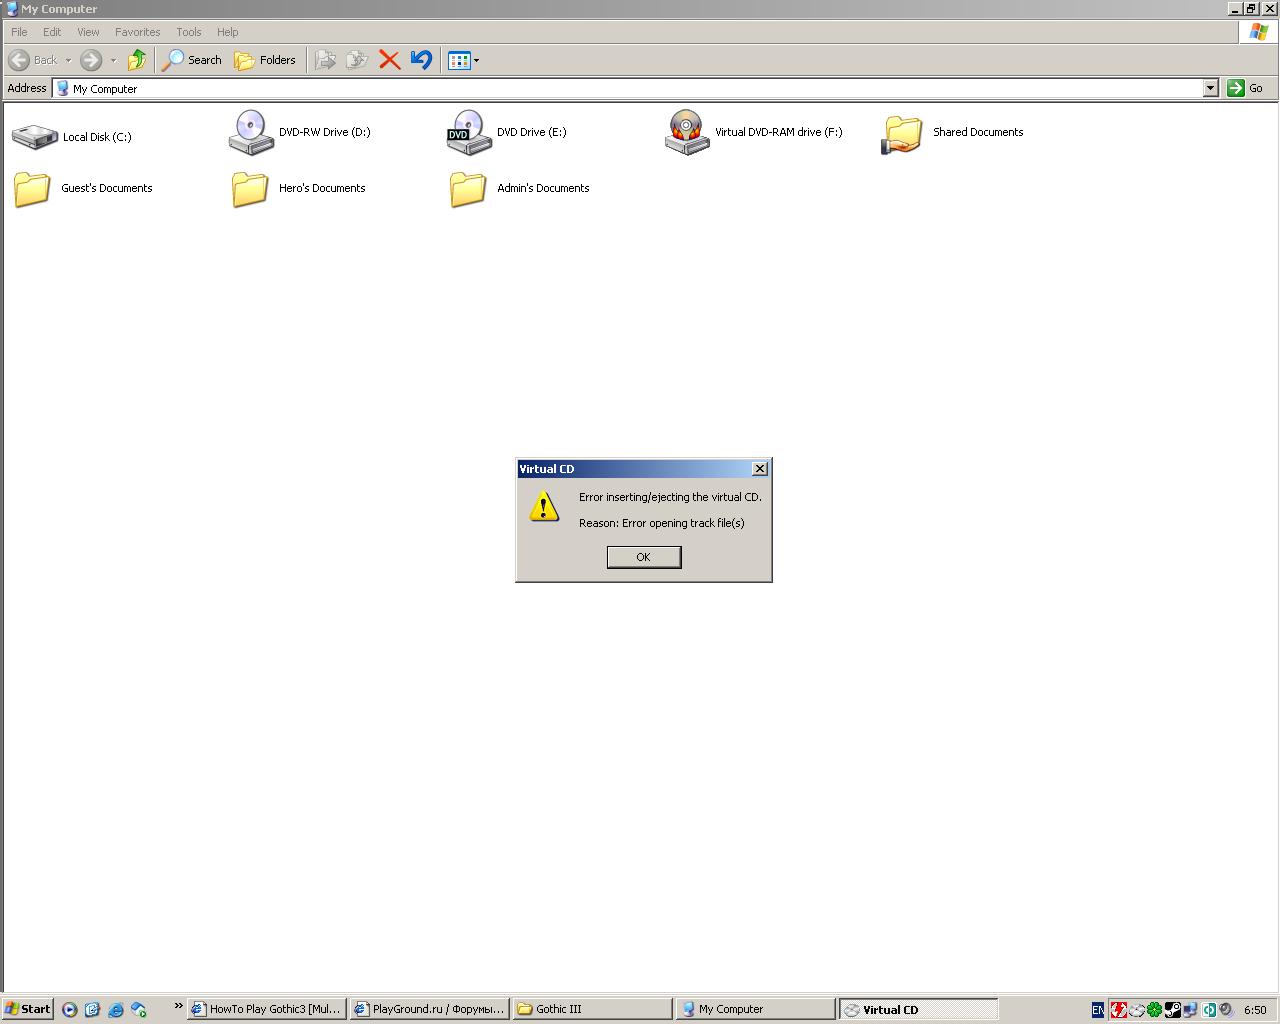Click the Go button
Screen dimensions: 1280x1024
tap(1246, 88)
